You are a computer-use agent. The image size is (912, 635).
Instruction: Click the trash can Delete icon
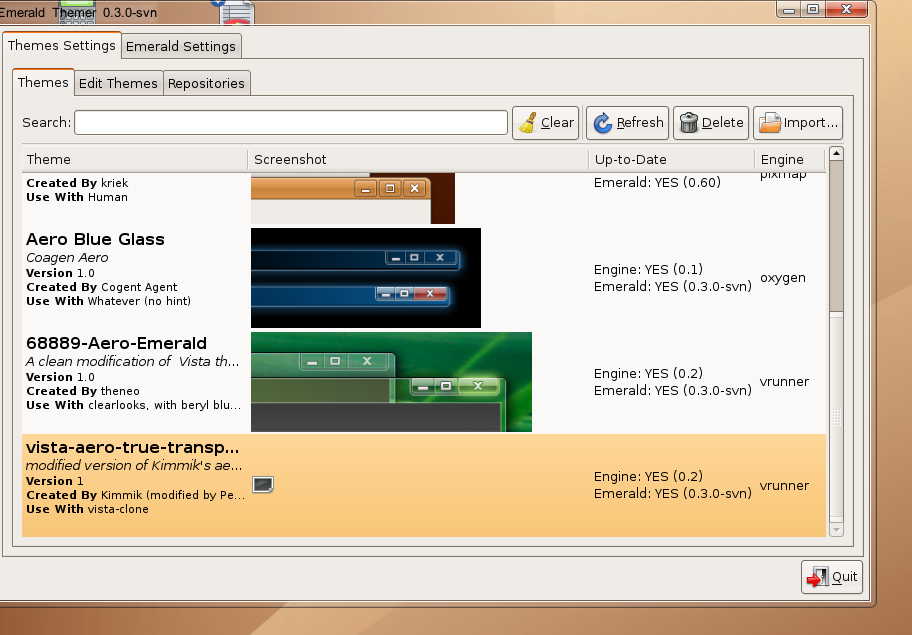(x=689, y=123)
